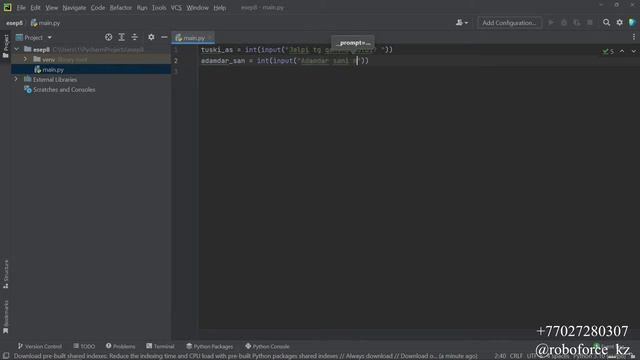Close the main.py editor tab
This screenshot has height=360, width=640.
(211, 38)
